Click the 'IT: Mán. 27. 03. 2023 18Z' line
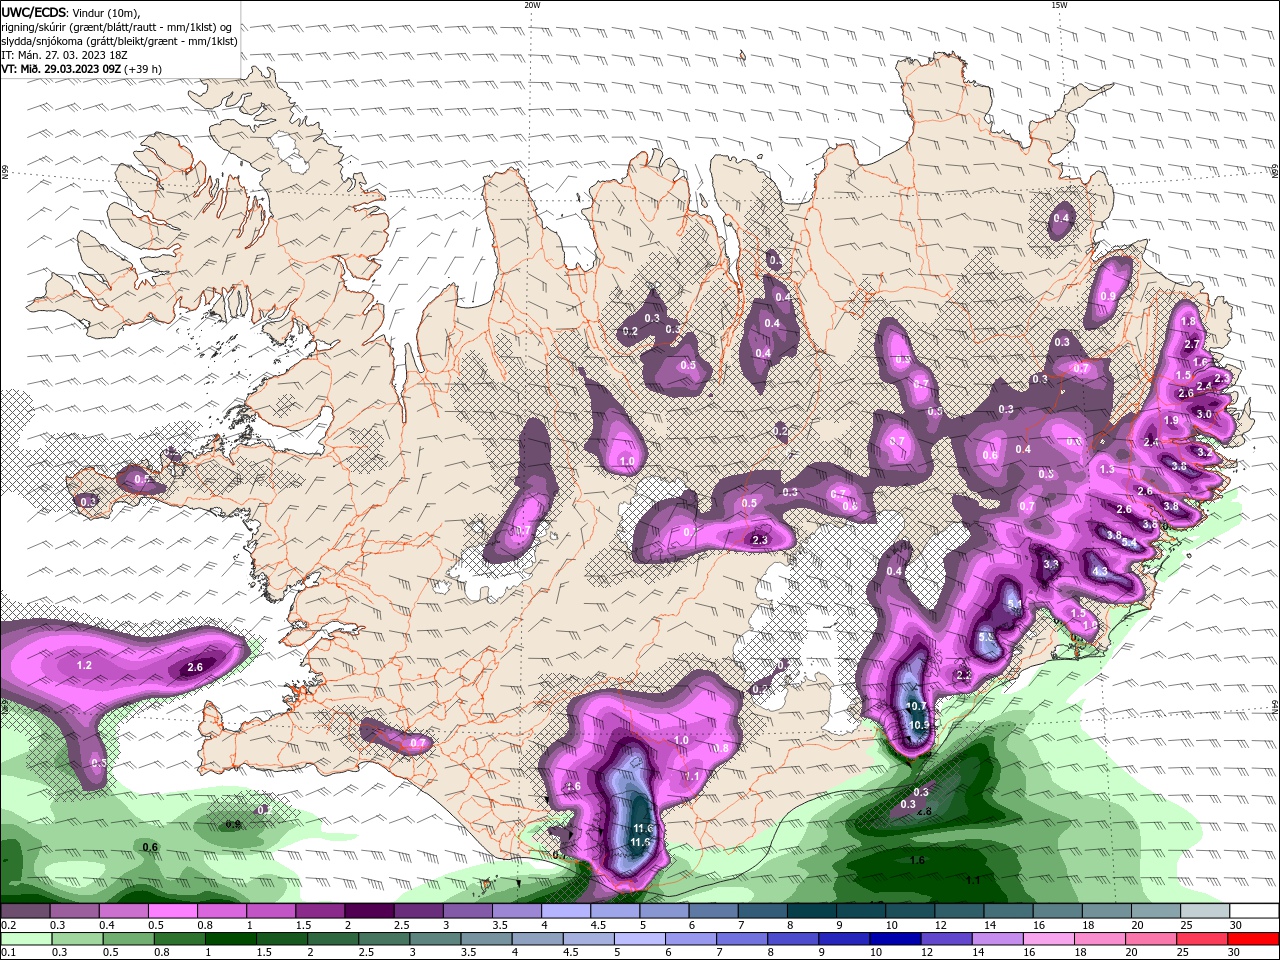This screenshot has height=960, width=1280. (x=62, y=55)
